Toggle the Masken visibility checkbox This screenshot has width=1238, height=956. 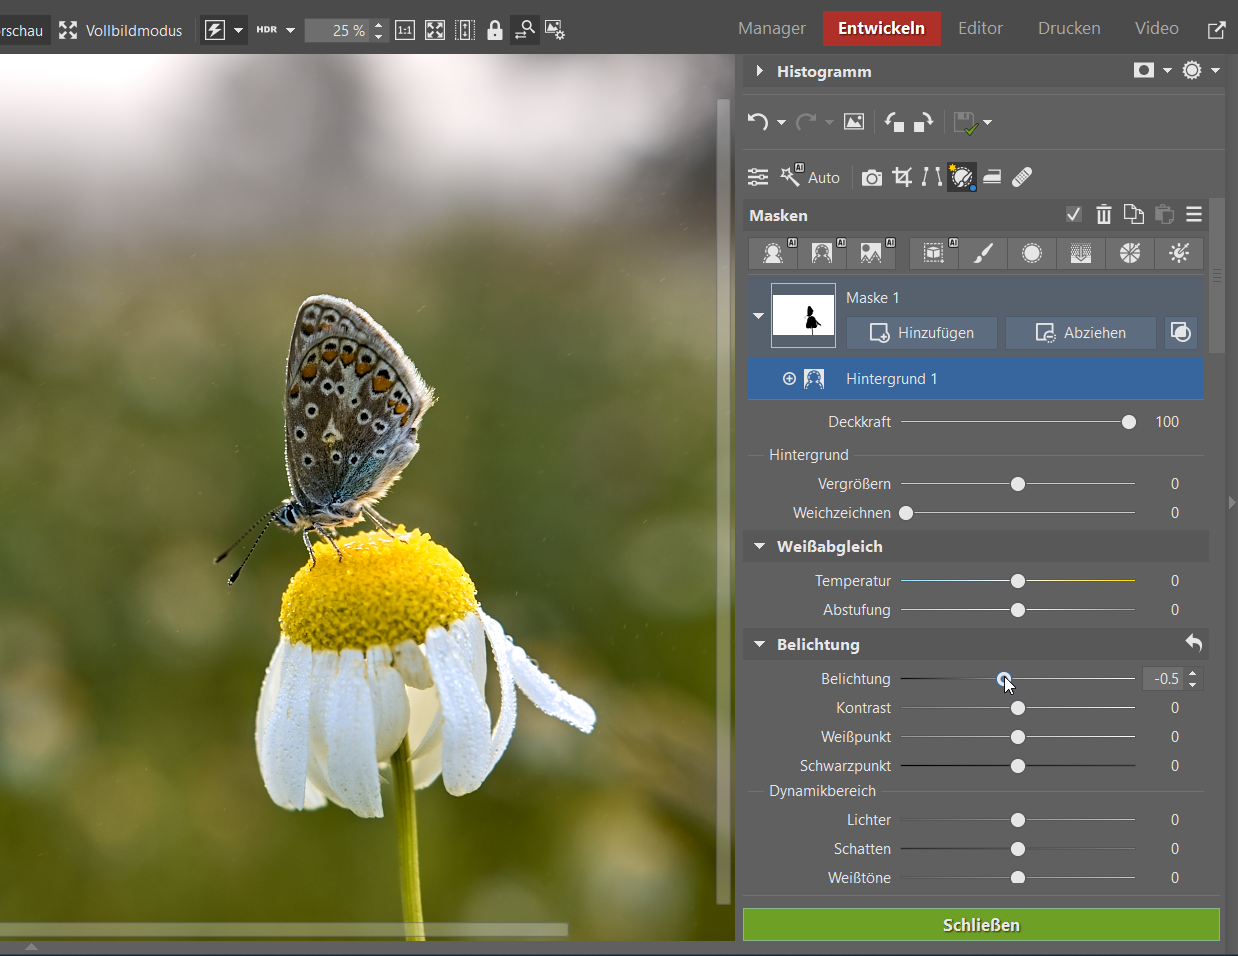(x=1073, y=214)
